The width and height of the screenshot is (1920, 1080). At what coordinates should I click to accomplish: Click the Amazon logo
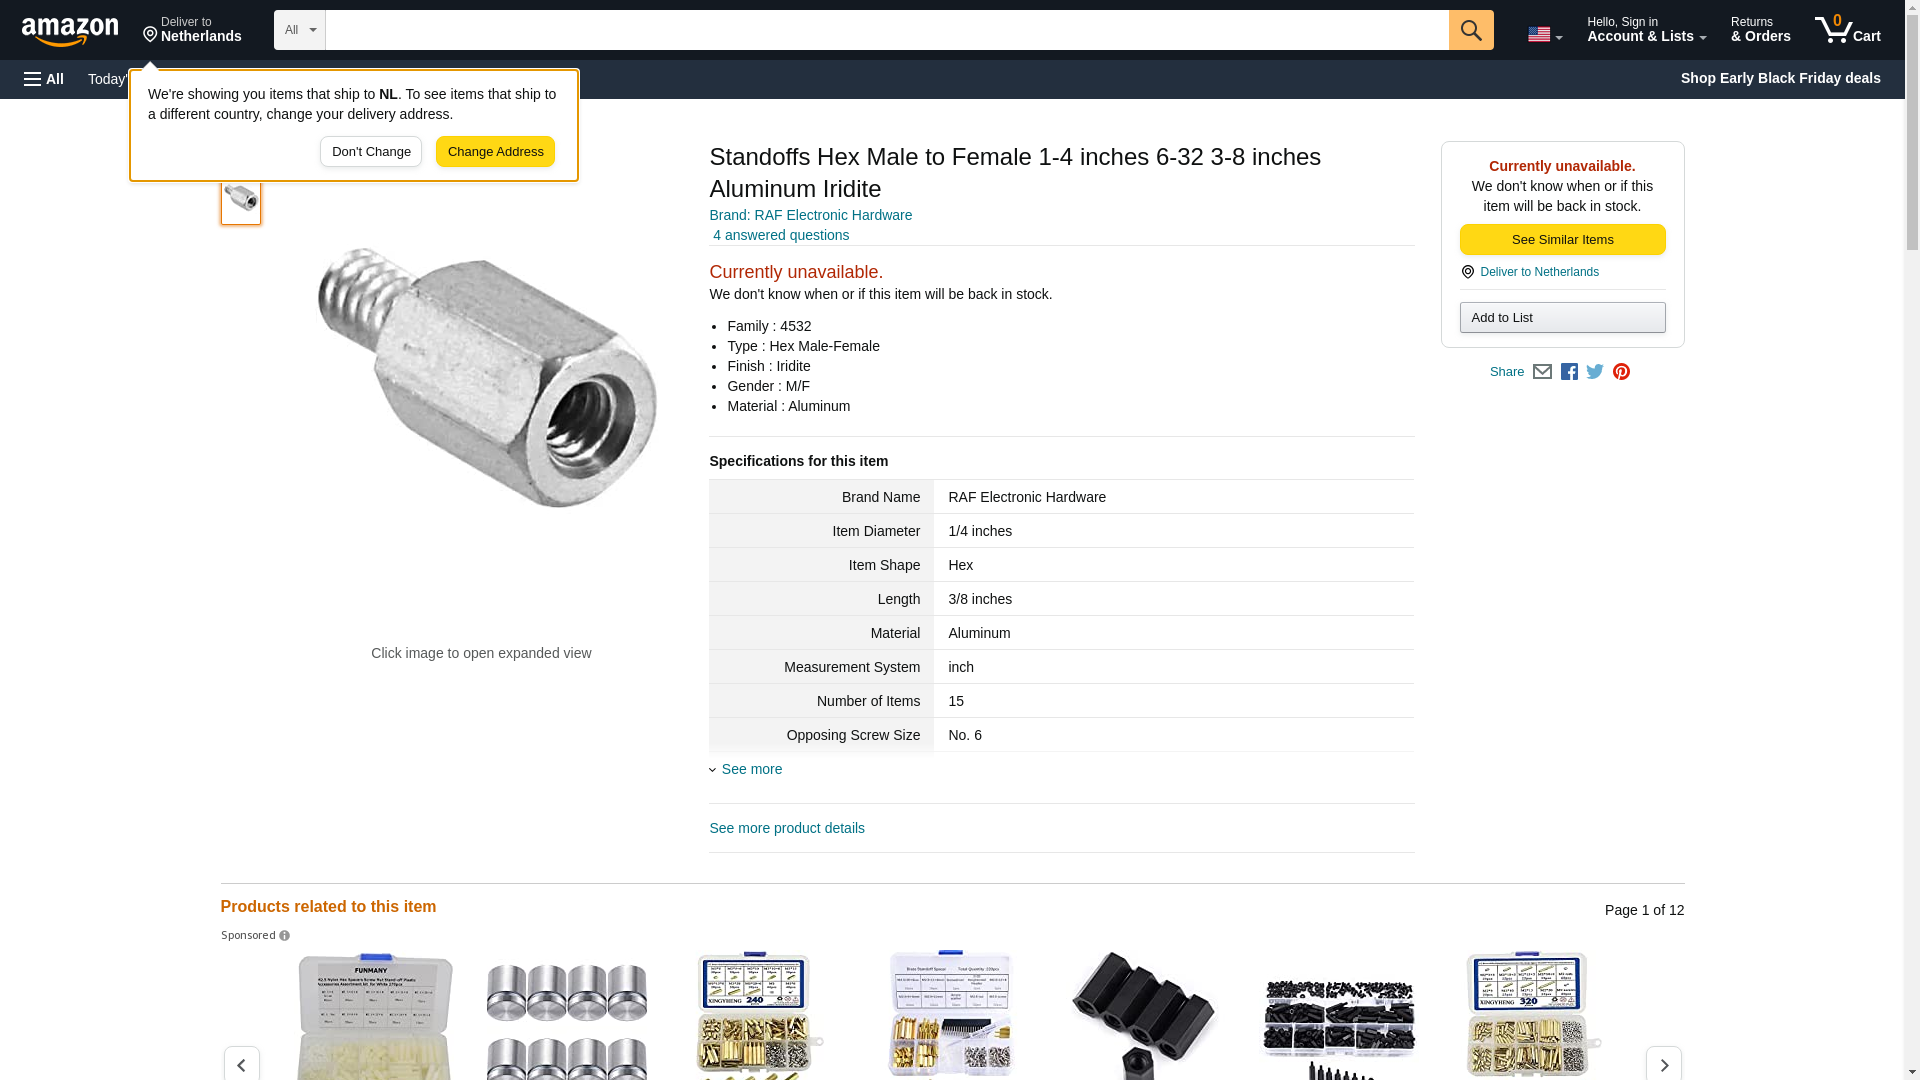pyautogui.click(x=70, y=31)
